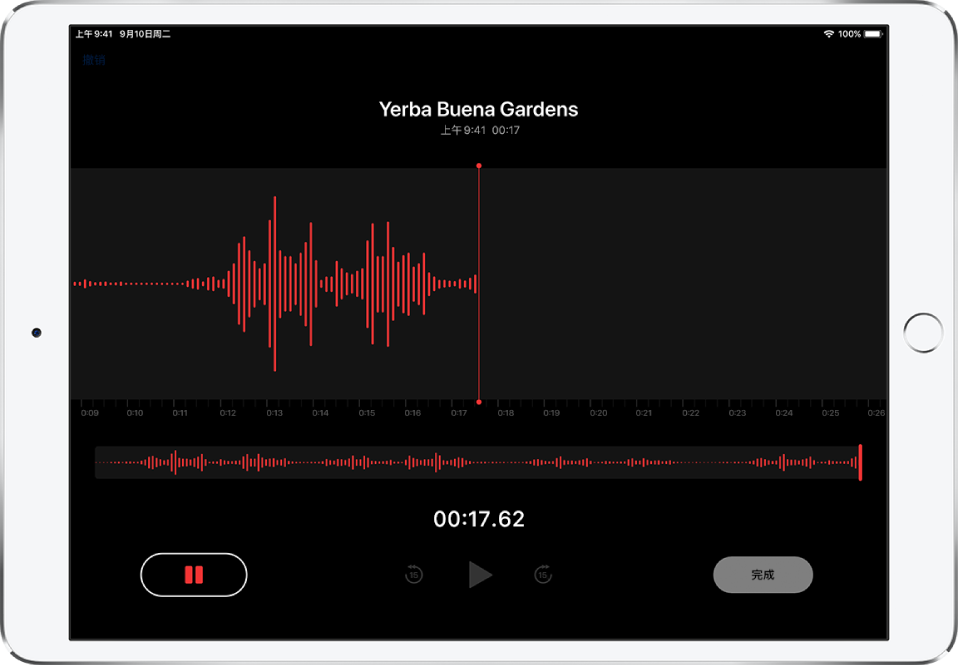The image size is (958, 665).
Task: Click the 0:20 mark on the timeline
Action: point(598,412)
